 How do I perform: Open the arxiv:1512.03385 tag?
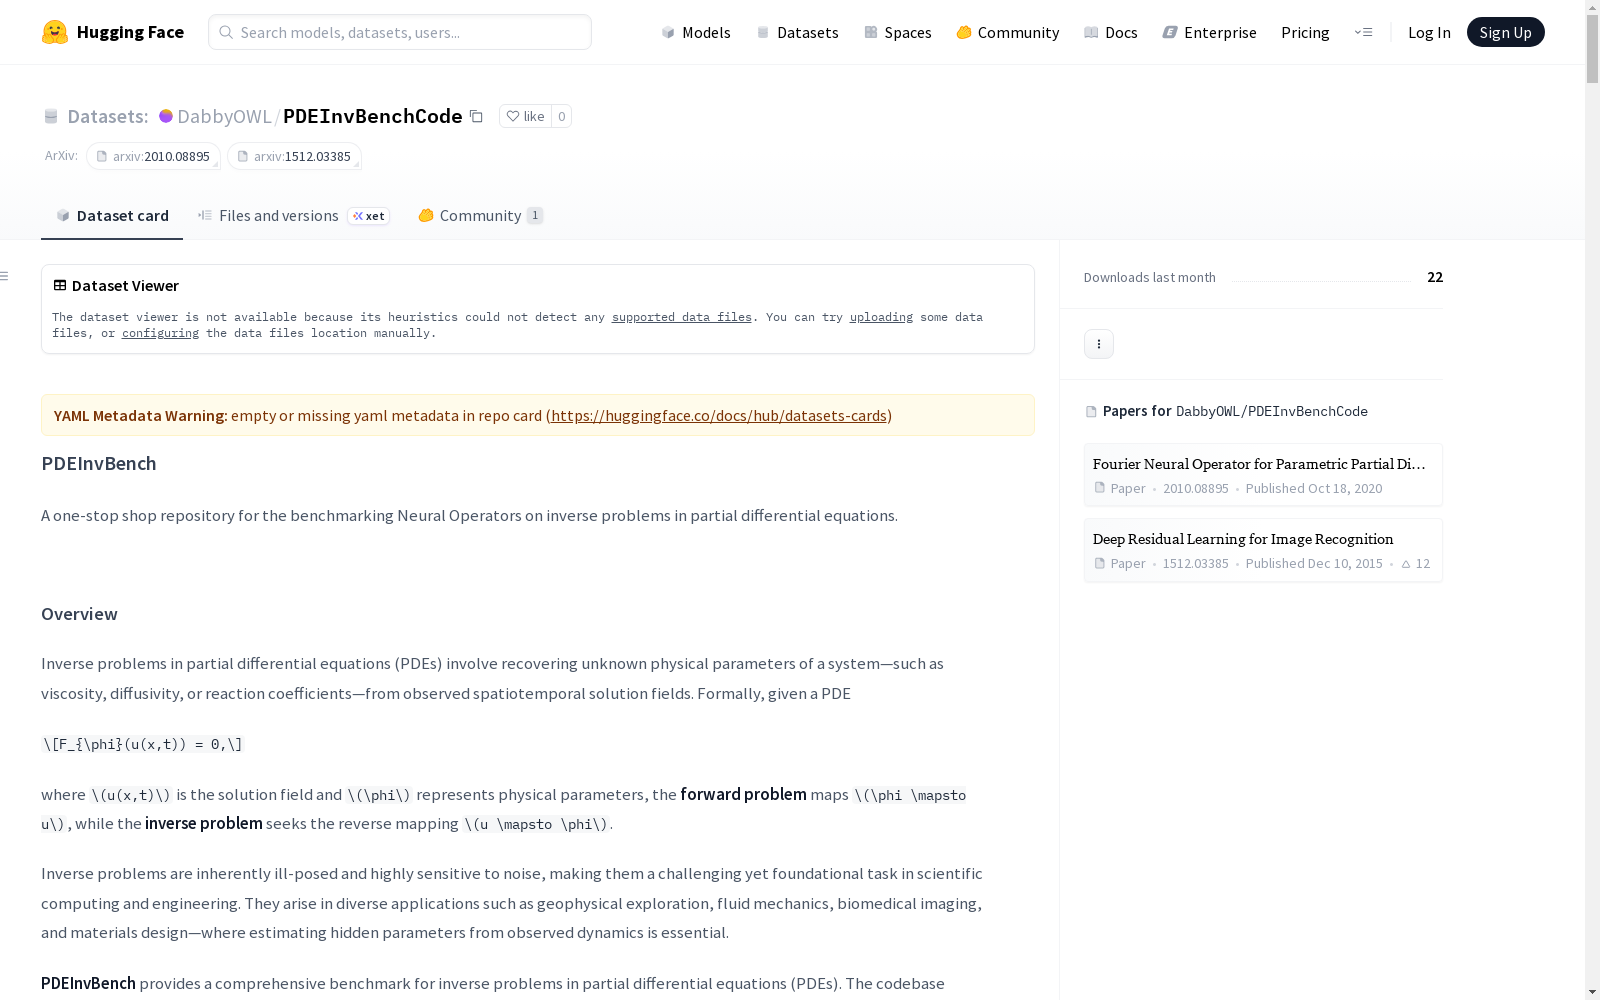point(294,156)
